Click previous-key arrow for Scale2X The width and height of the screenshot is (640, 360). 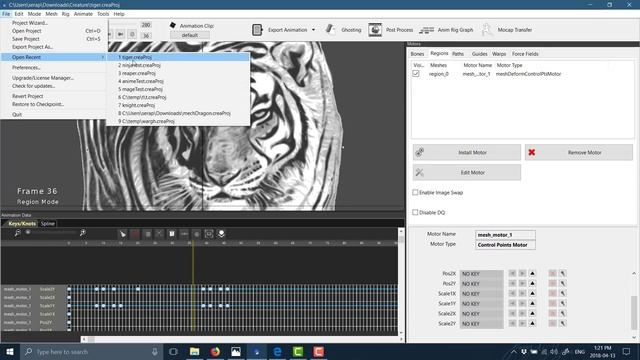(x=513, y=313)
